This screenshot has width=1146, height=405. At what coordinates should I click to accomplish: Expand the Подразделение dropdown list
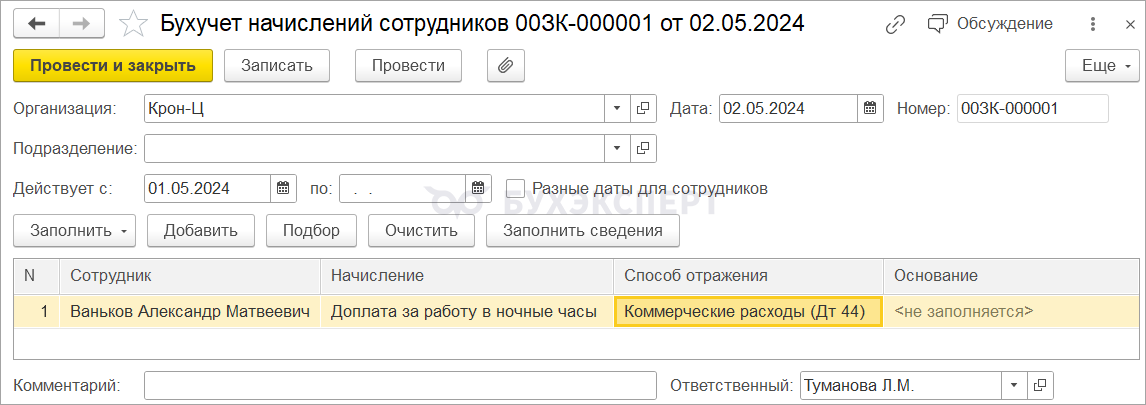point(617,148)
